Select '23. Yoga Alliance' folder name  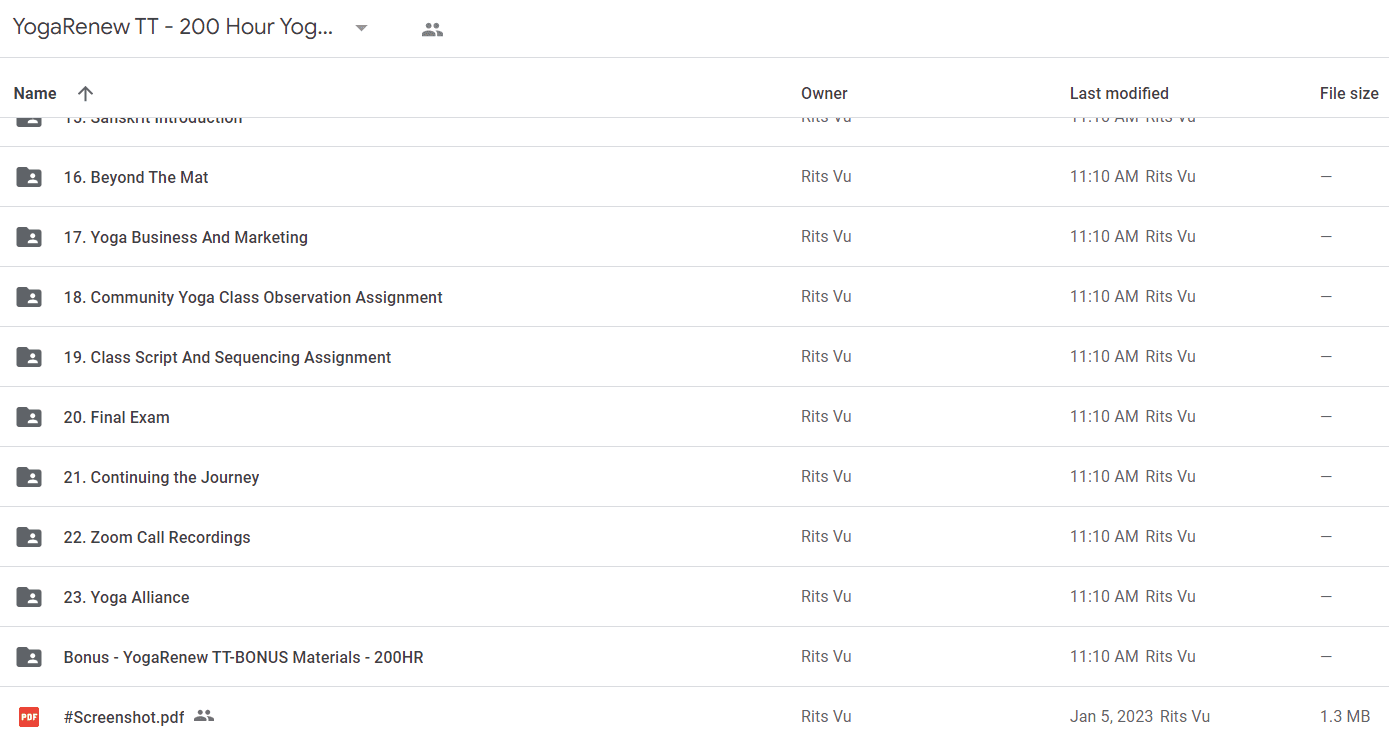tap(126, 597)
